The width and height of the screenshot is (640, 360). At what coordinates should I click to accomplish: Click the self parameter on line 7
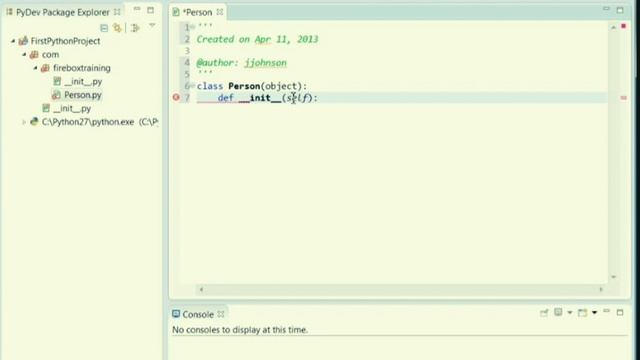coord(297,98)
